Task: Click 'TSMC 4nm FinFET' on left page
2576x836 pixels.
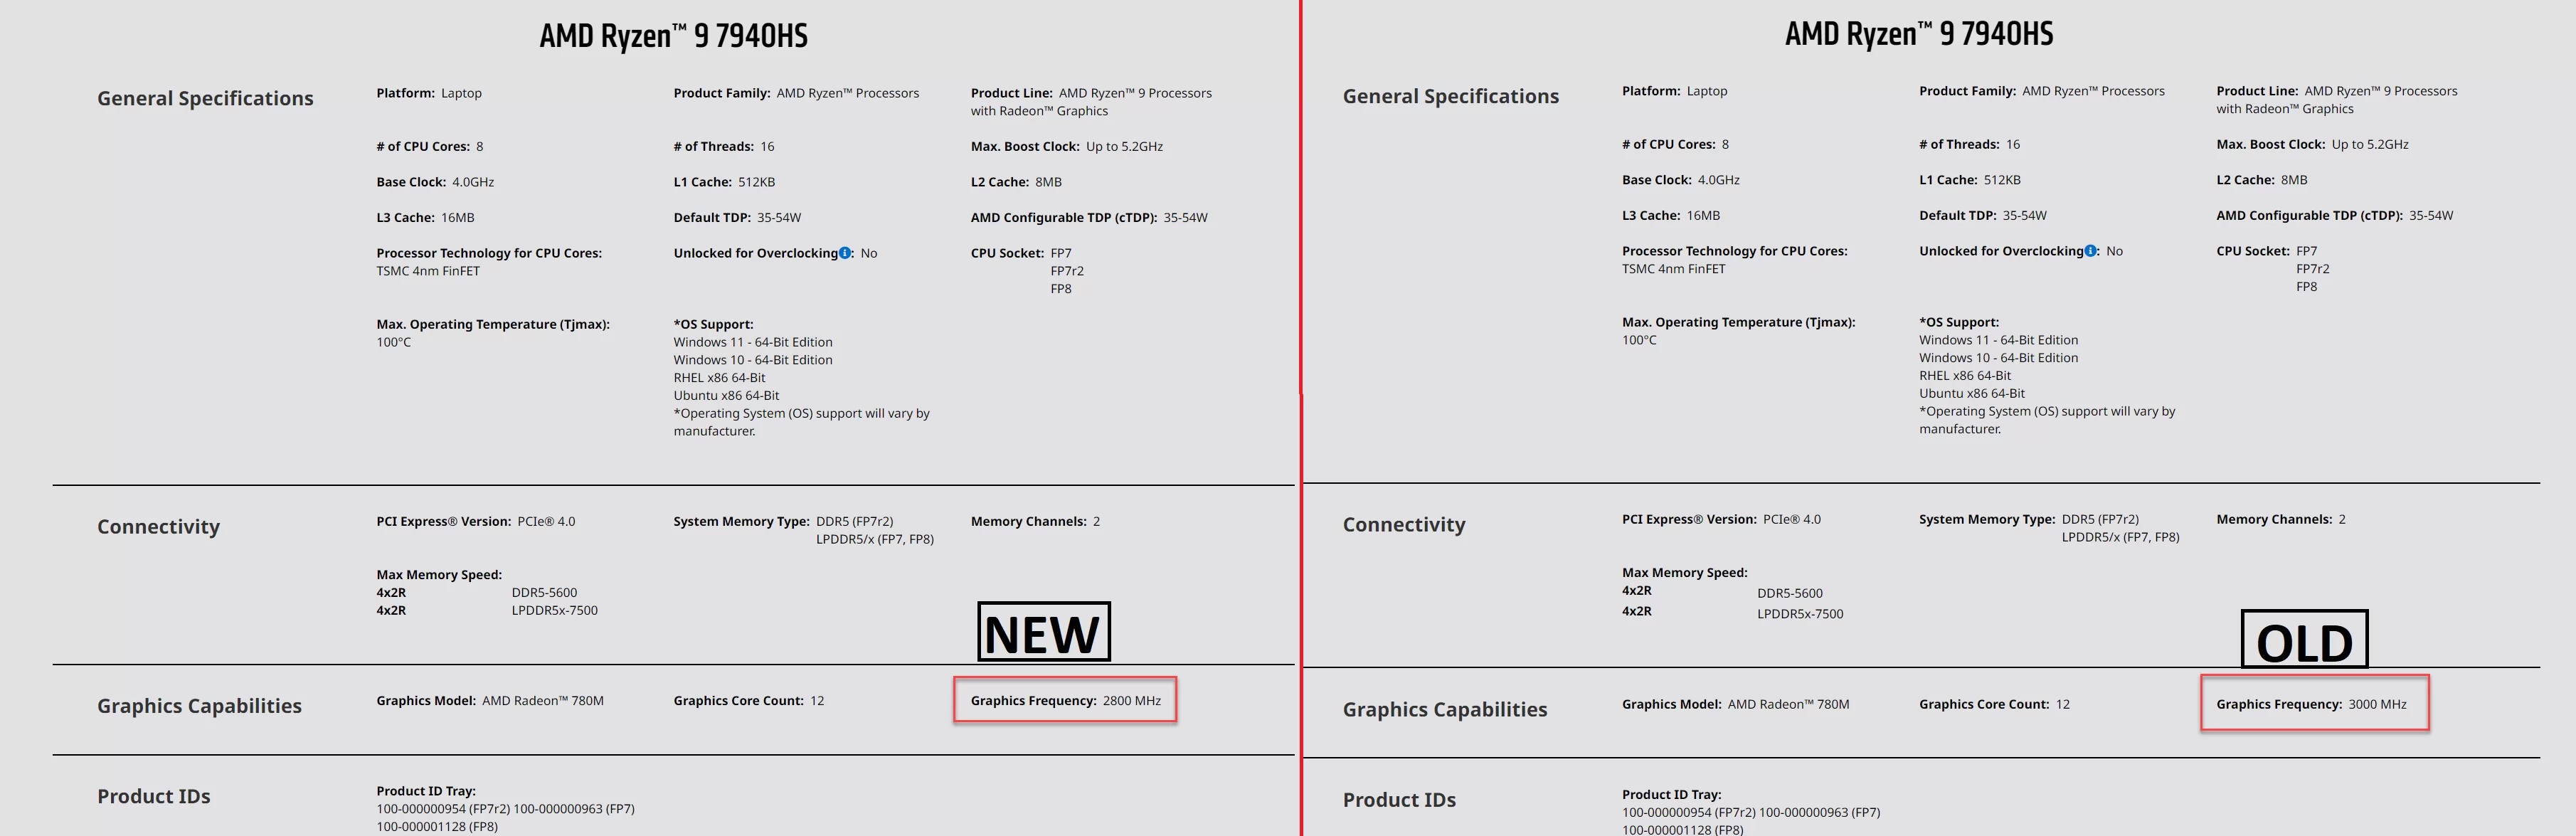Action: (428, 271)
